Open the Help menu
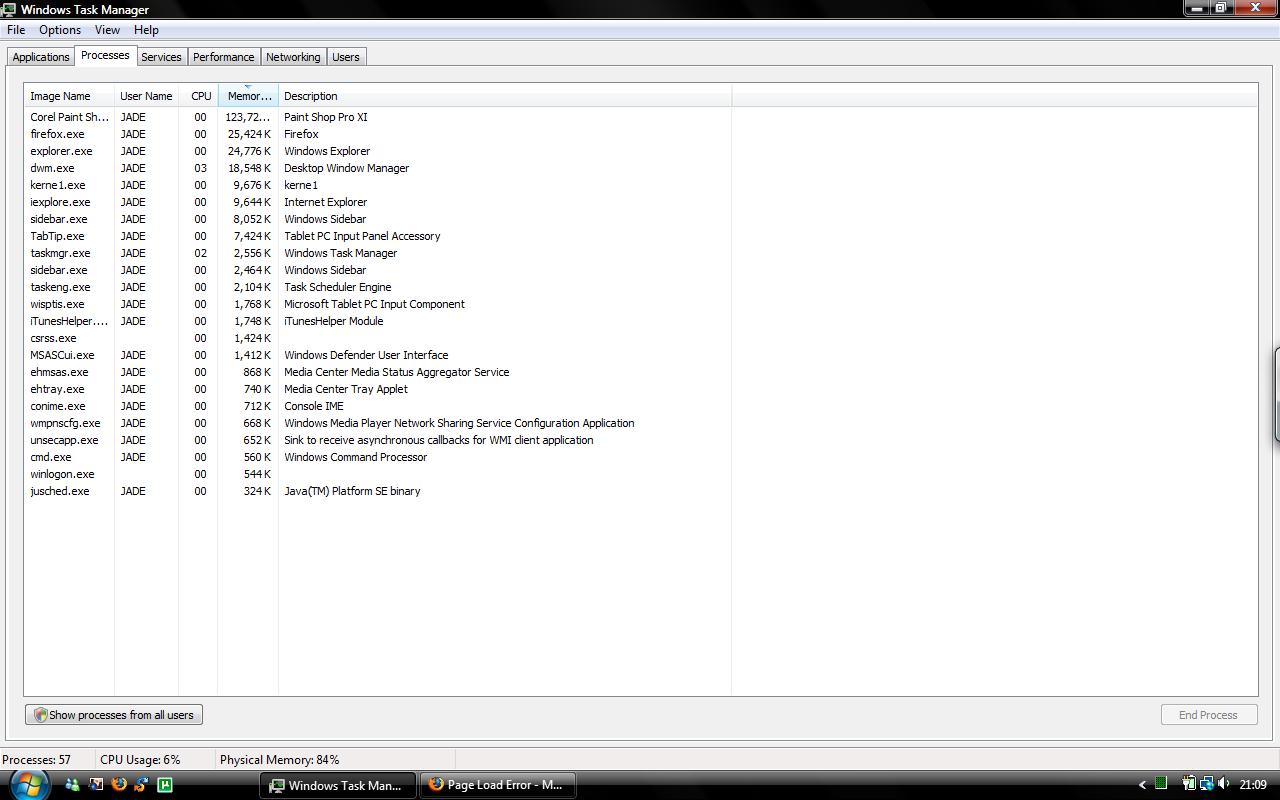This screenshot has width=1280, height=800. coord(146,30)
